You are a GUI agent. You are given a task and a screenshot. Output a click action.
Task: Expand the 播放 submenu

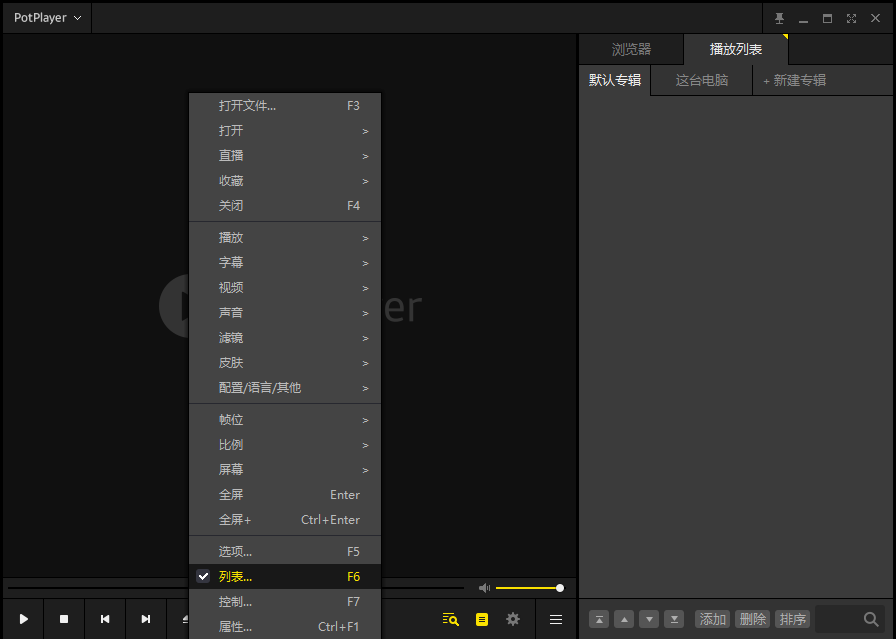[285, 238]
